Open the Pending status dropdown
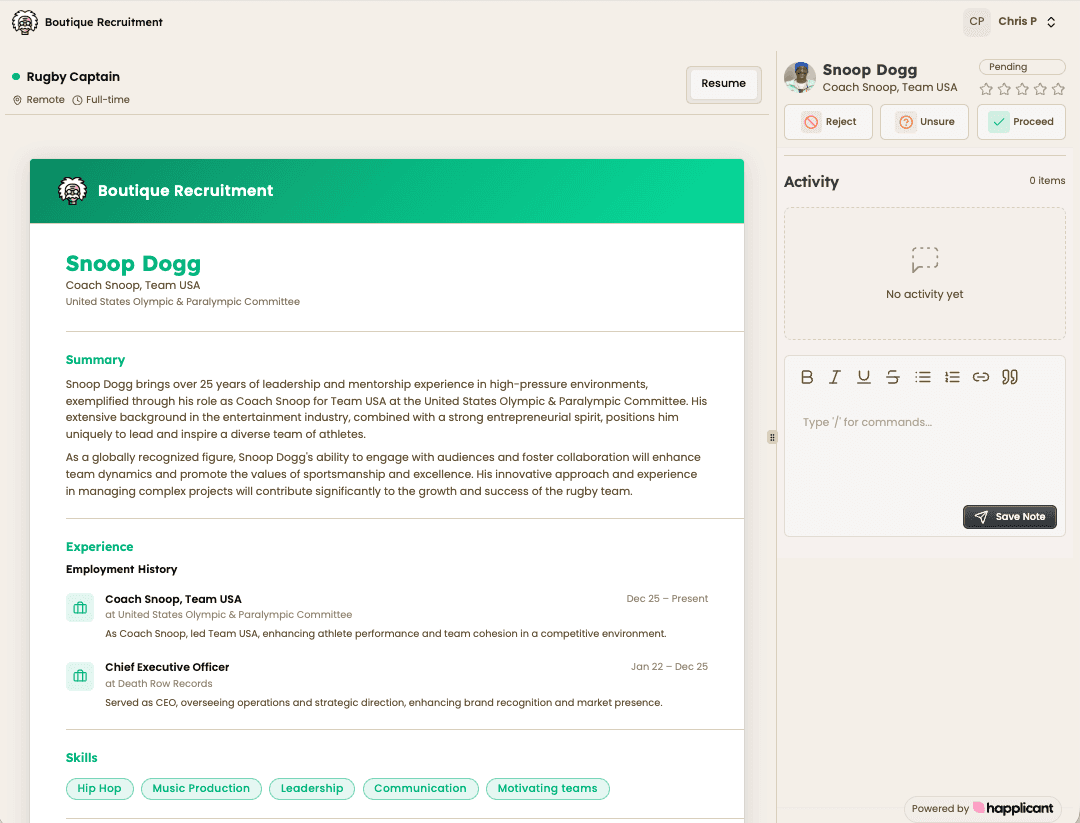Image resolution: width=1080 pixels, height=823 pixels. (1022, 67)
